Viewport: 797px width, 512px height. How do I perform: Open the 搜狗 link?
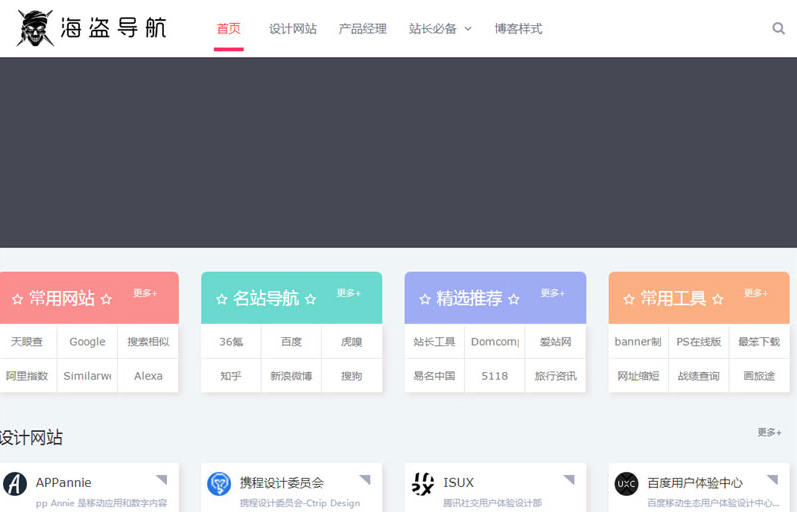[352, 376]
